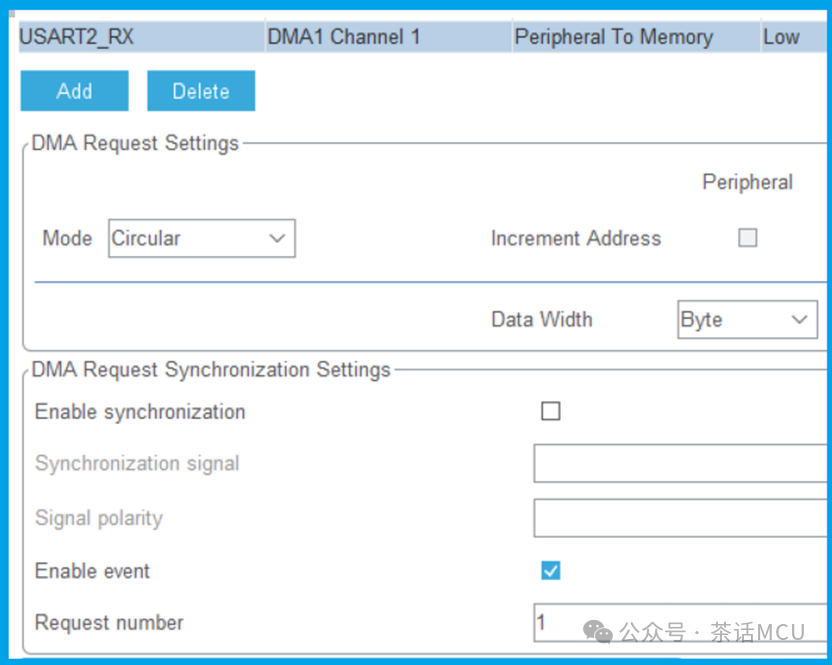Open the Mode dropdown showing Circular
Viewport: 832px width, 665px height.
tap(201, 238)
